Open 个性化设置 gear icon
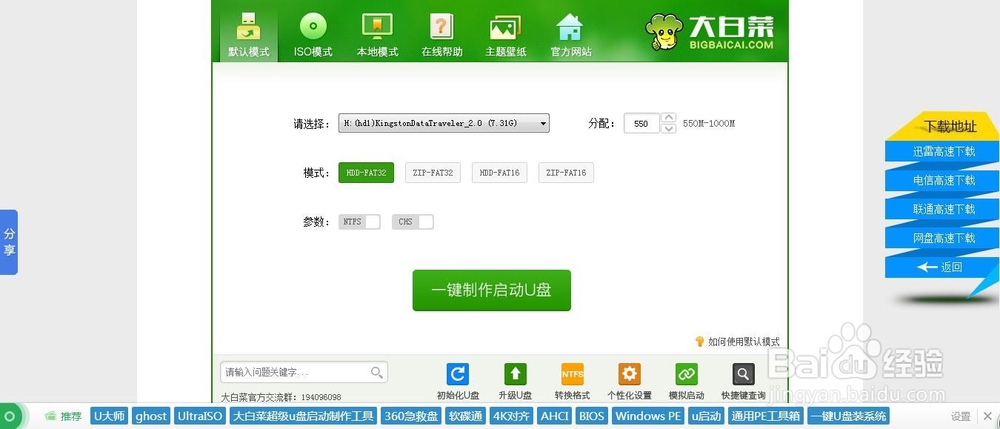The height and width of the screenshot is (429, 1000). click(x=629, y=374)
